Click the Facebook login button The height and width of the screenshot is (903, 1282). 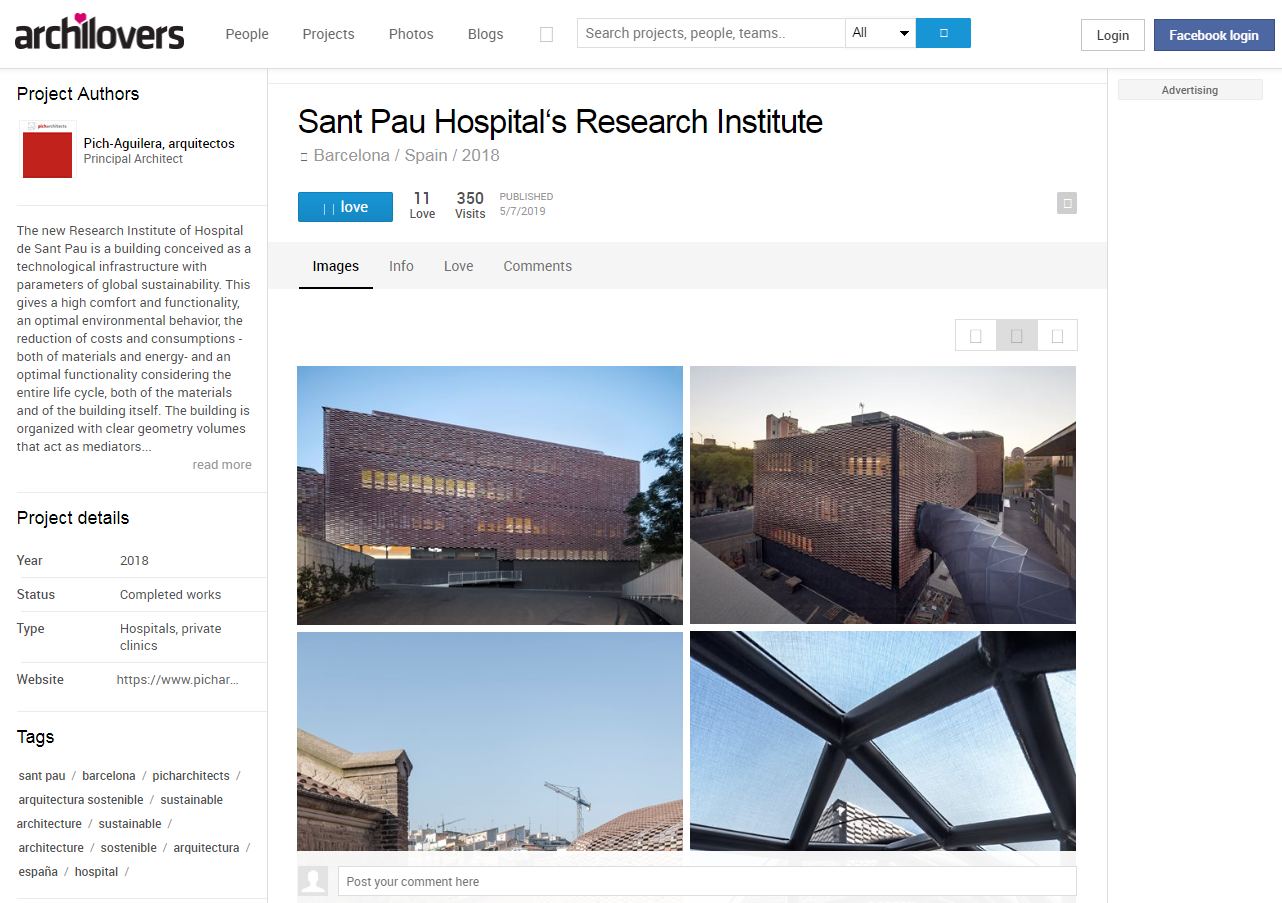[1214, 35]
